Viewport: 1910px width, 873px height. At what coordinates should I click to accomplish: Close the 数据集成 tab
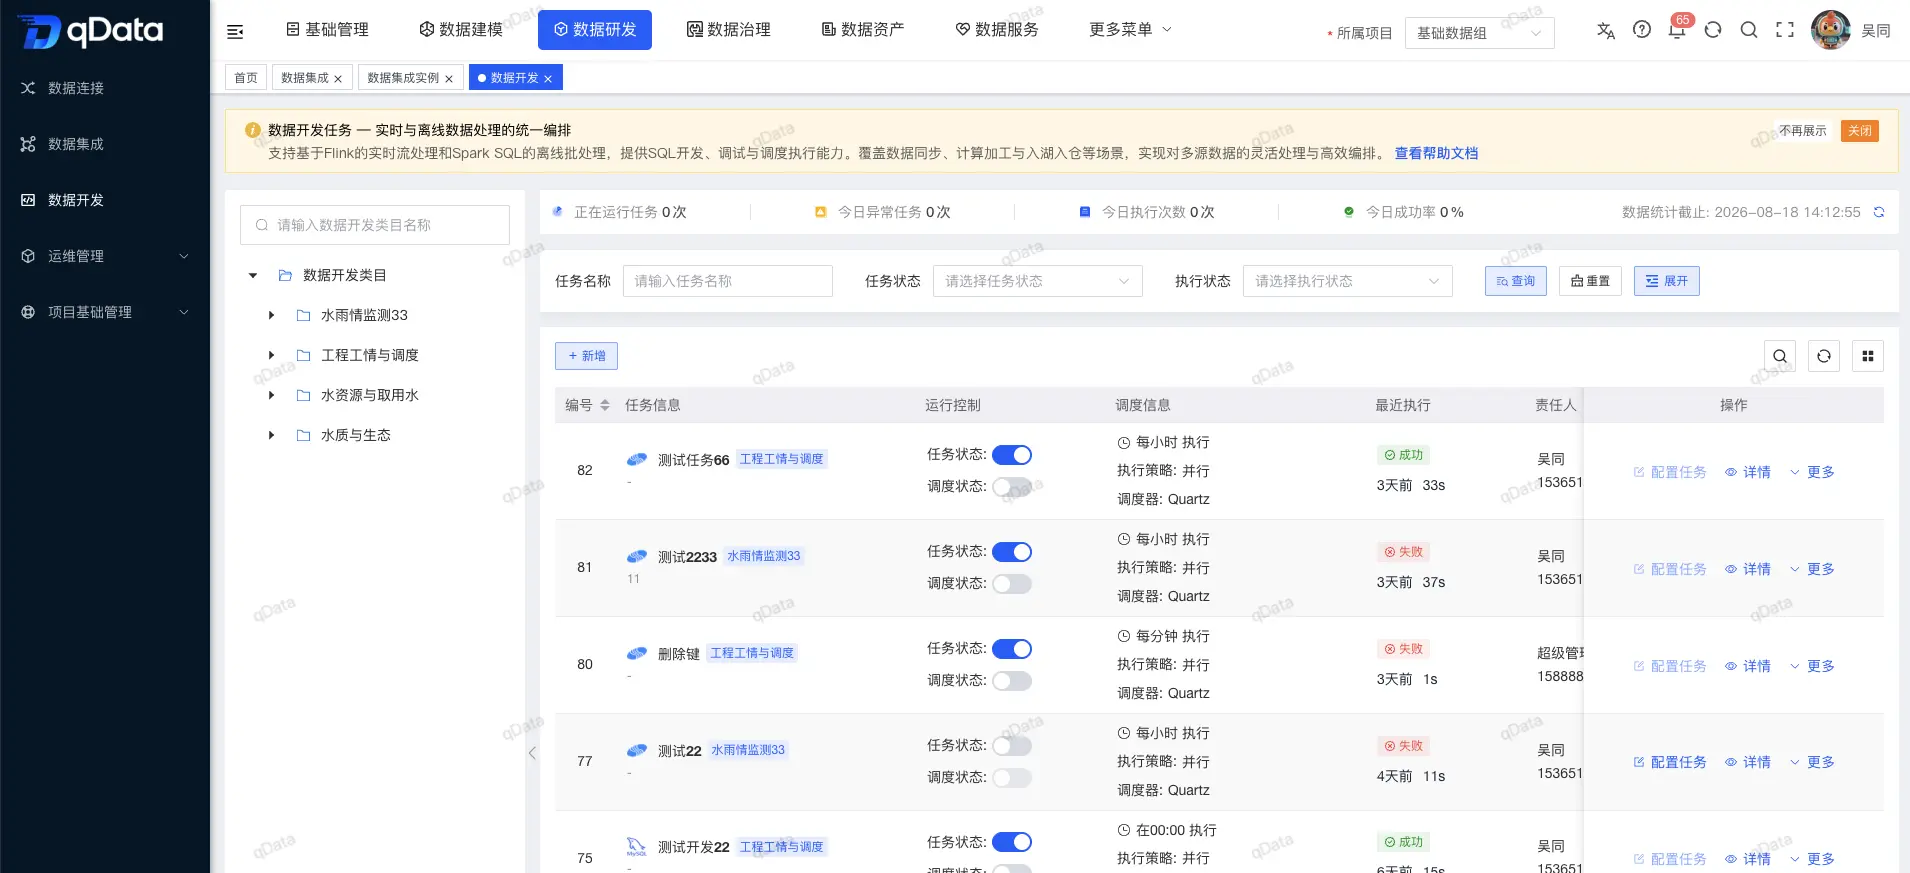coord(338,78)
